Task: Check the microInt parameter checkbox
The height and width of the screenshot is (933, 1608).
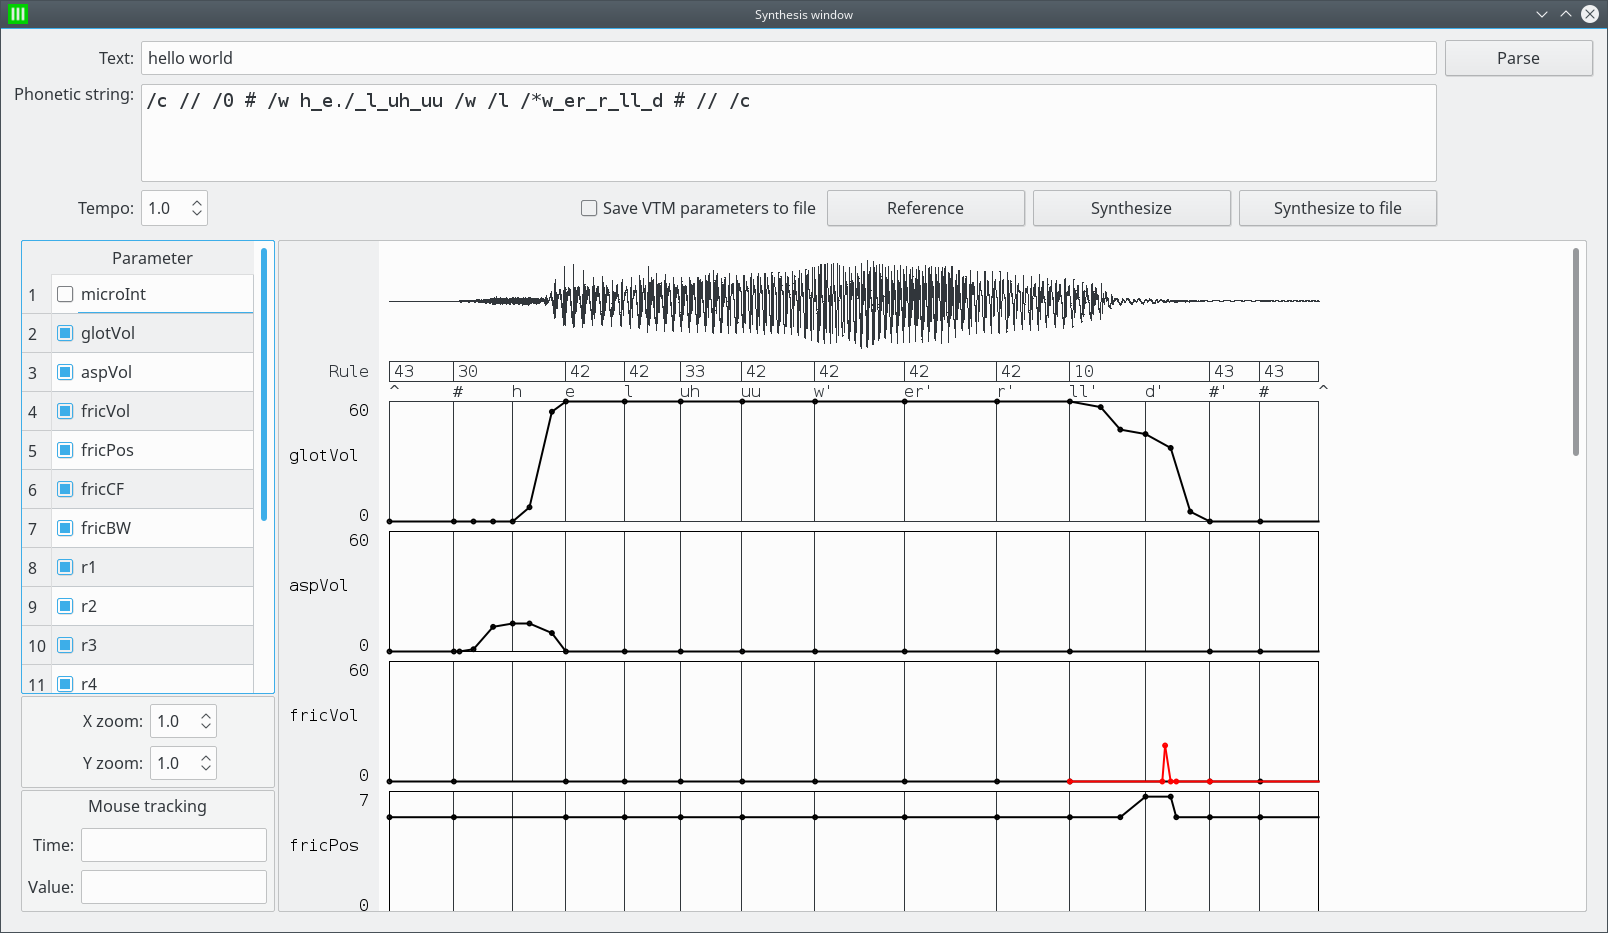Action: [65, 294]
